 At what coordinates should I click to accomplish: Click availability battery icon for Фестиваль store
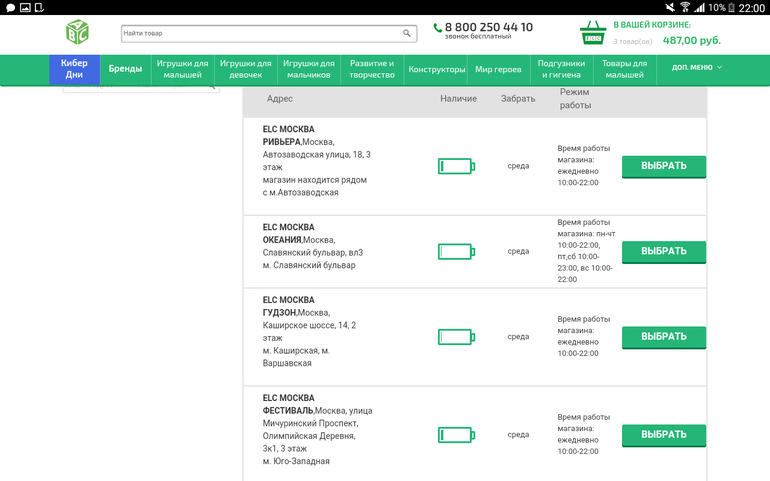[456, 435]
